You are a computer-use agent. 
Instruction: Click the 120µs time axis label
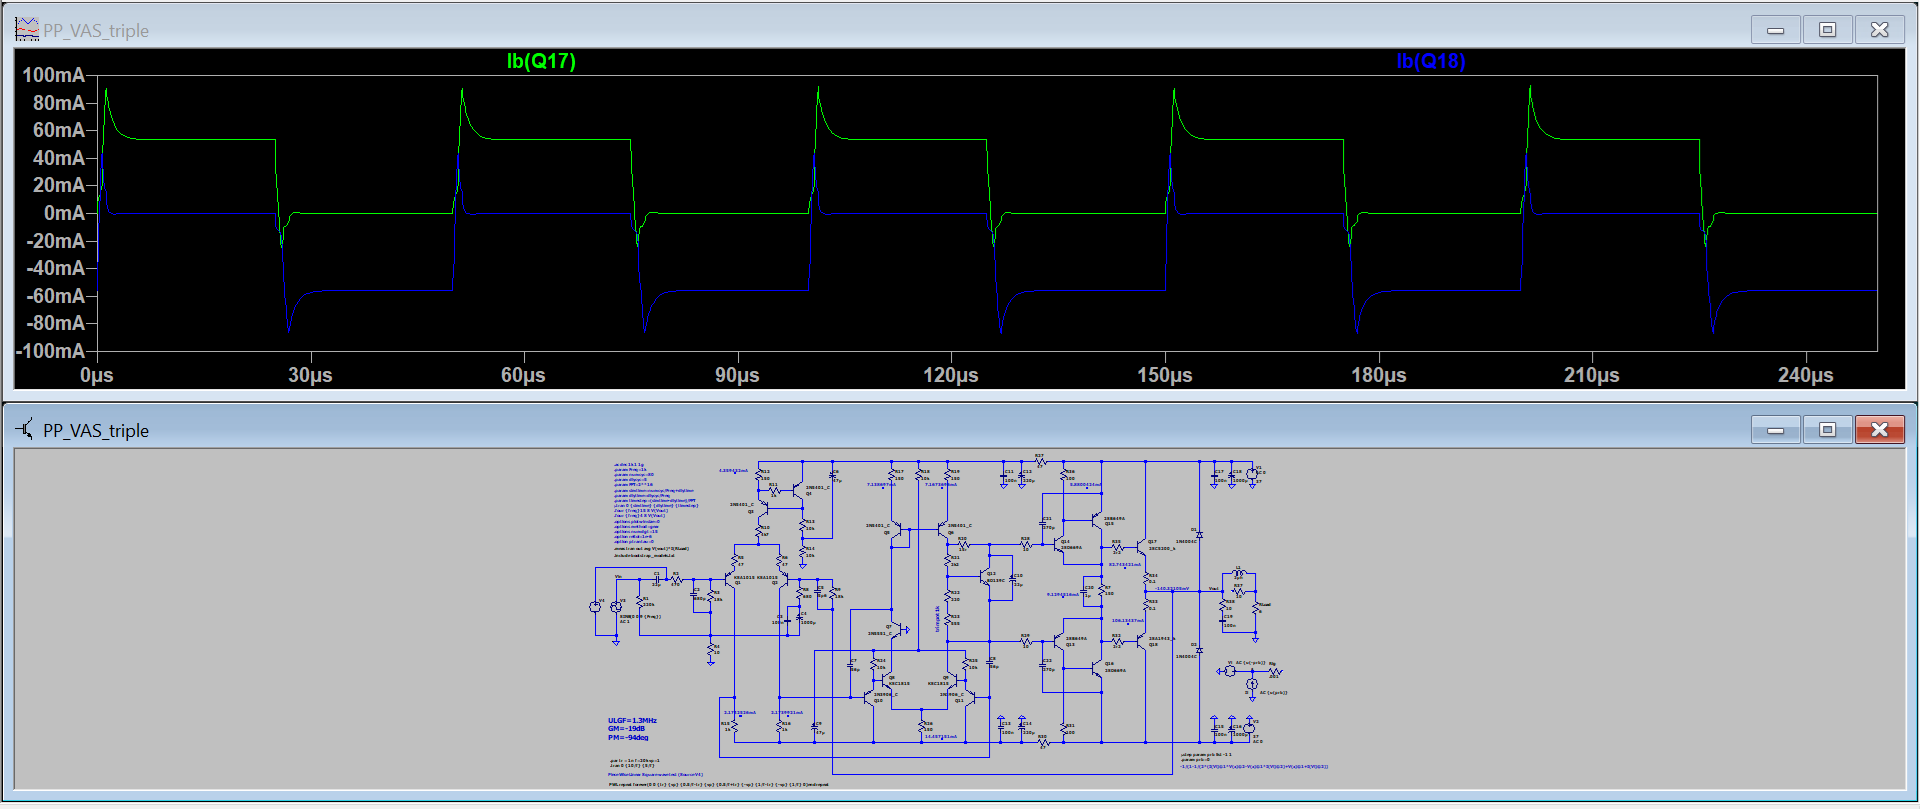pyautogui.click(x=951, y=375)
